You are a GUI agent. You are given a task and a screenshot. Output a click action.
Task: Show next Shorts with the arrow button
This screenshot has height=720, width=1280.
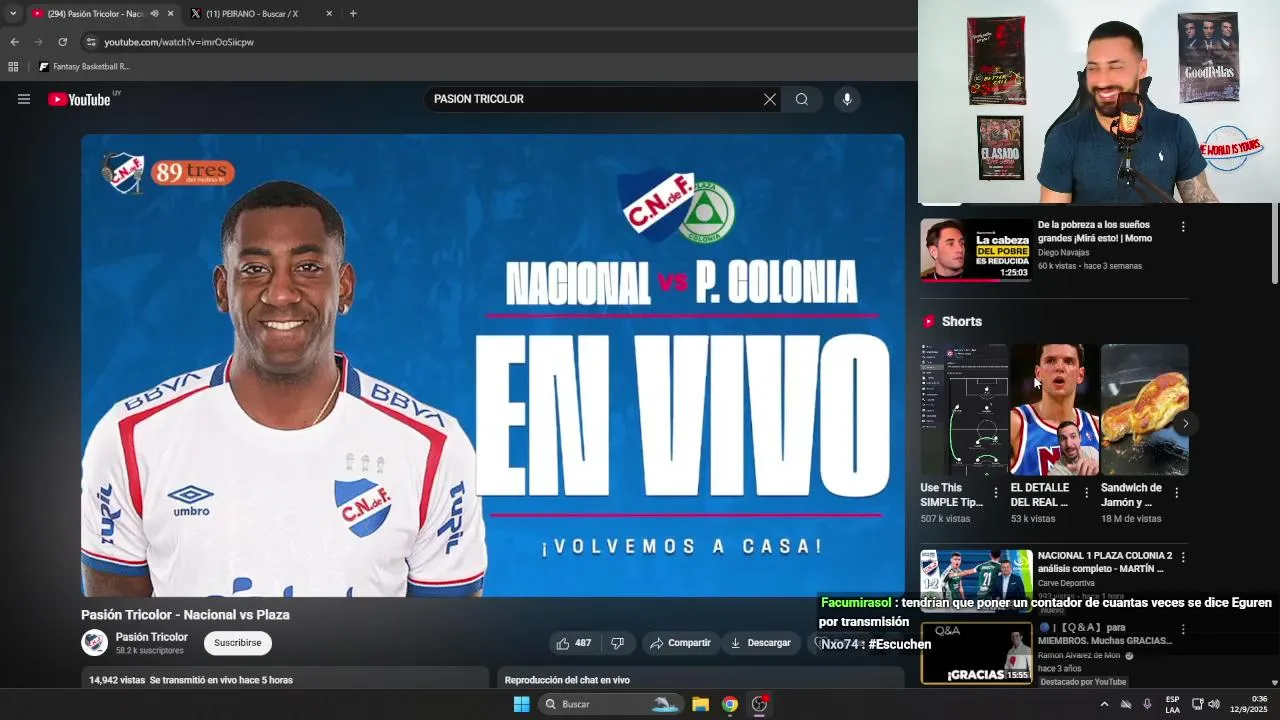pos(1185,424)
